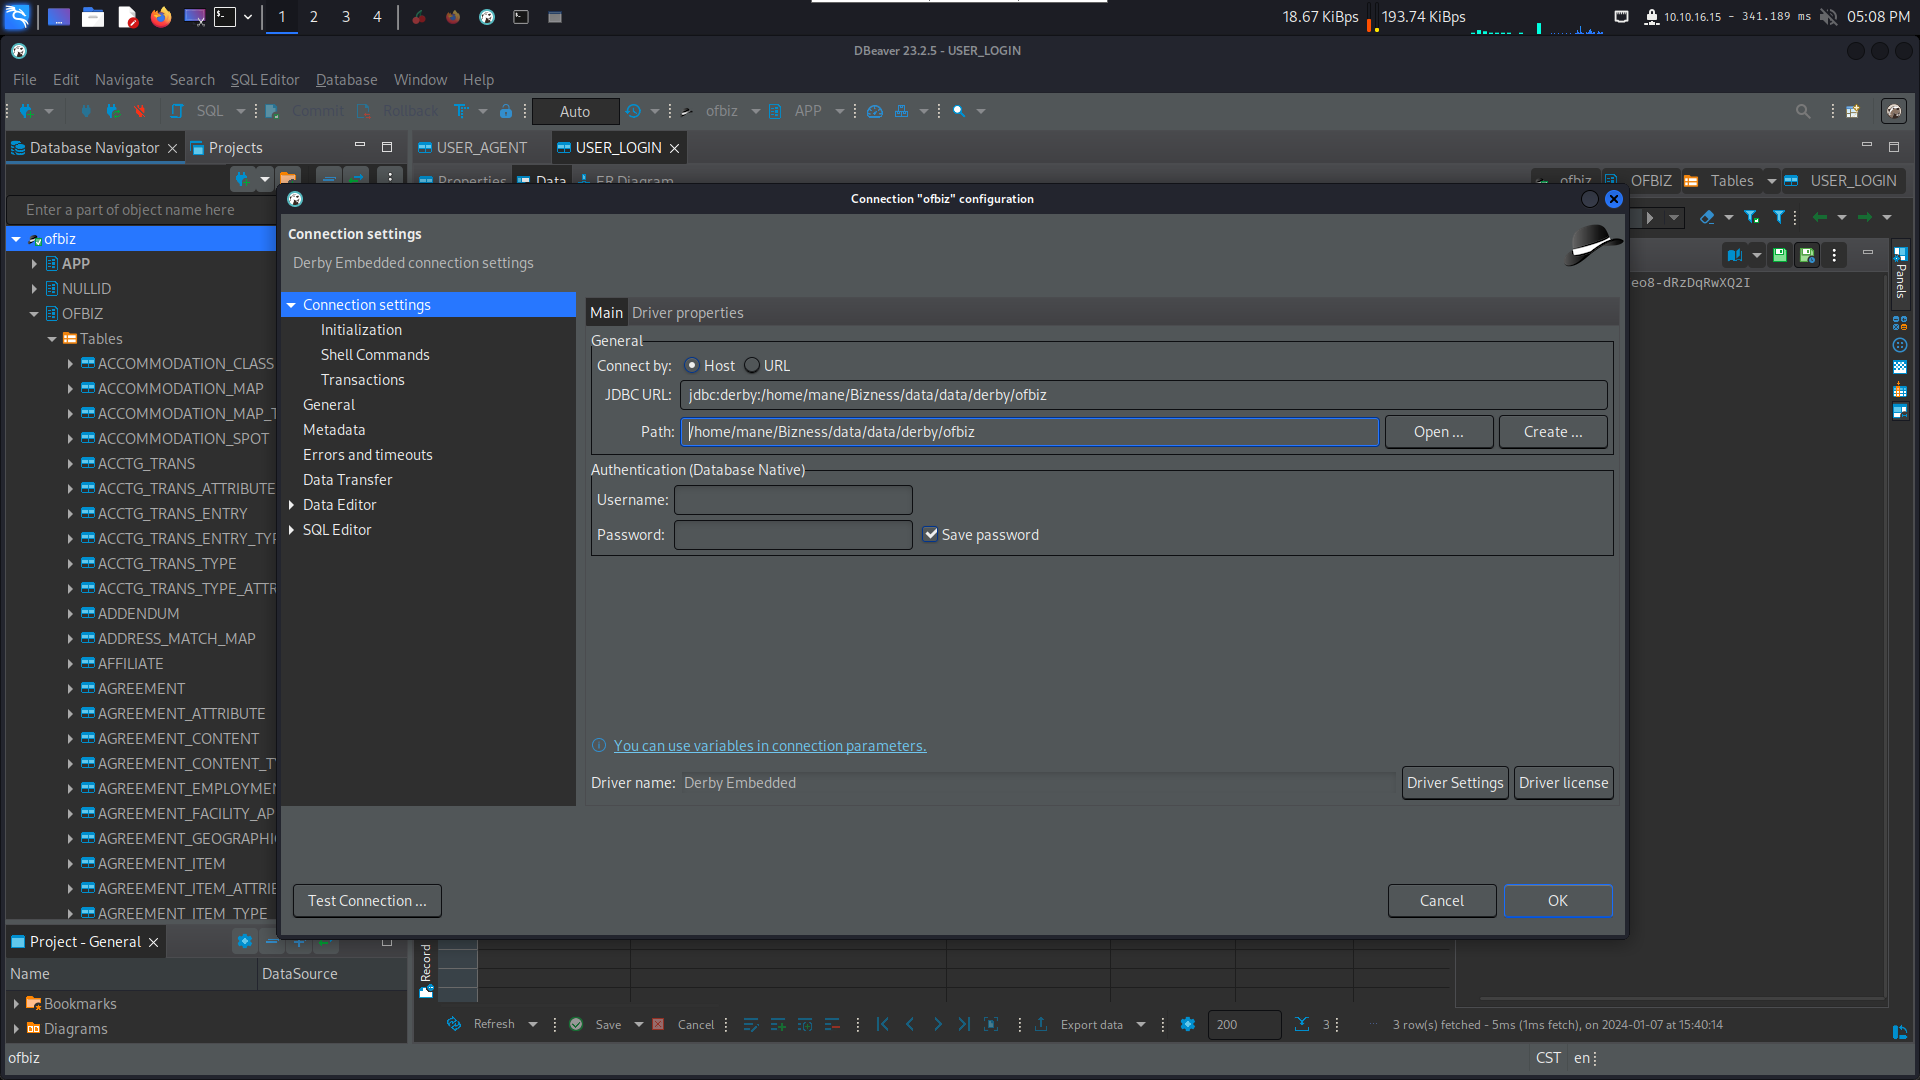Screen dimensions: 1920x1080
Task: Follow the variables in connection parameters link
Action: [x=770, y=746]
